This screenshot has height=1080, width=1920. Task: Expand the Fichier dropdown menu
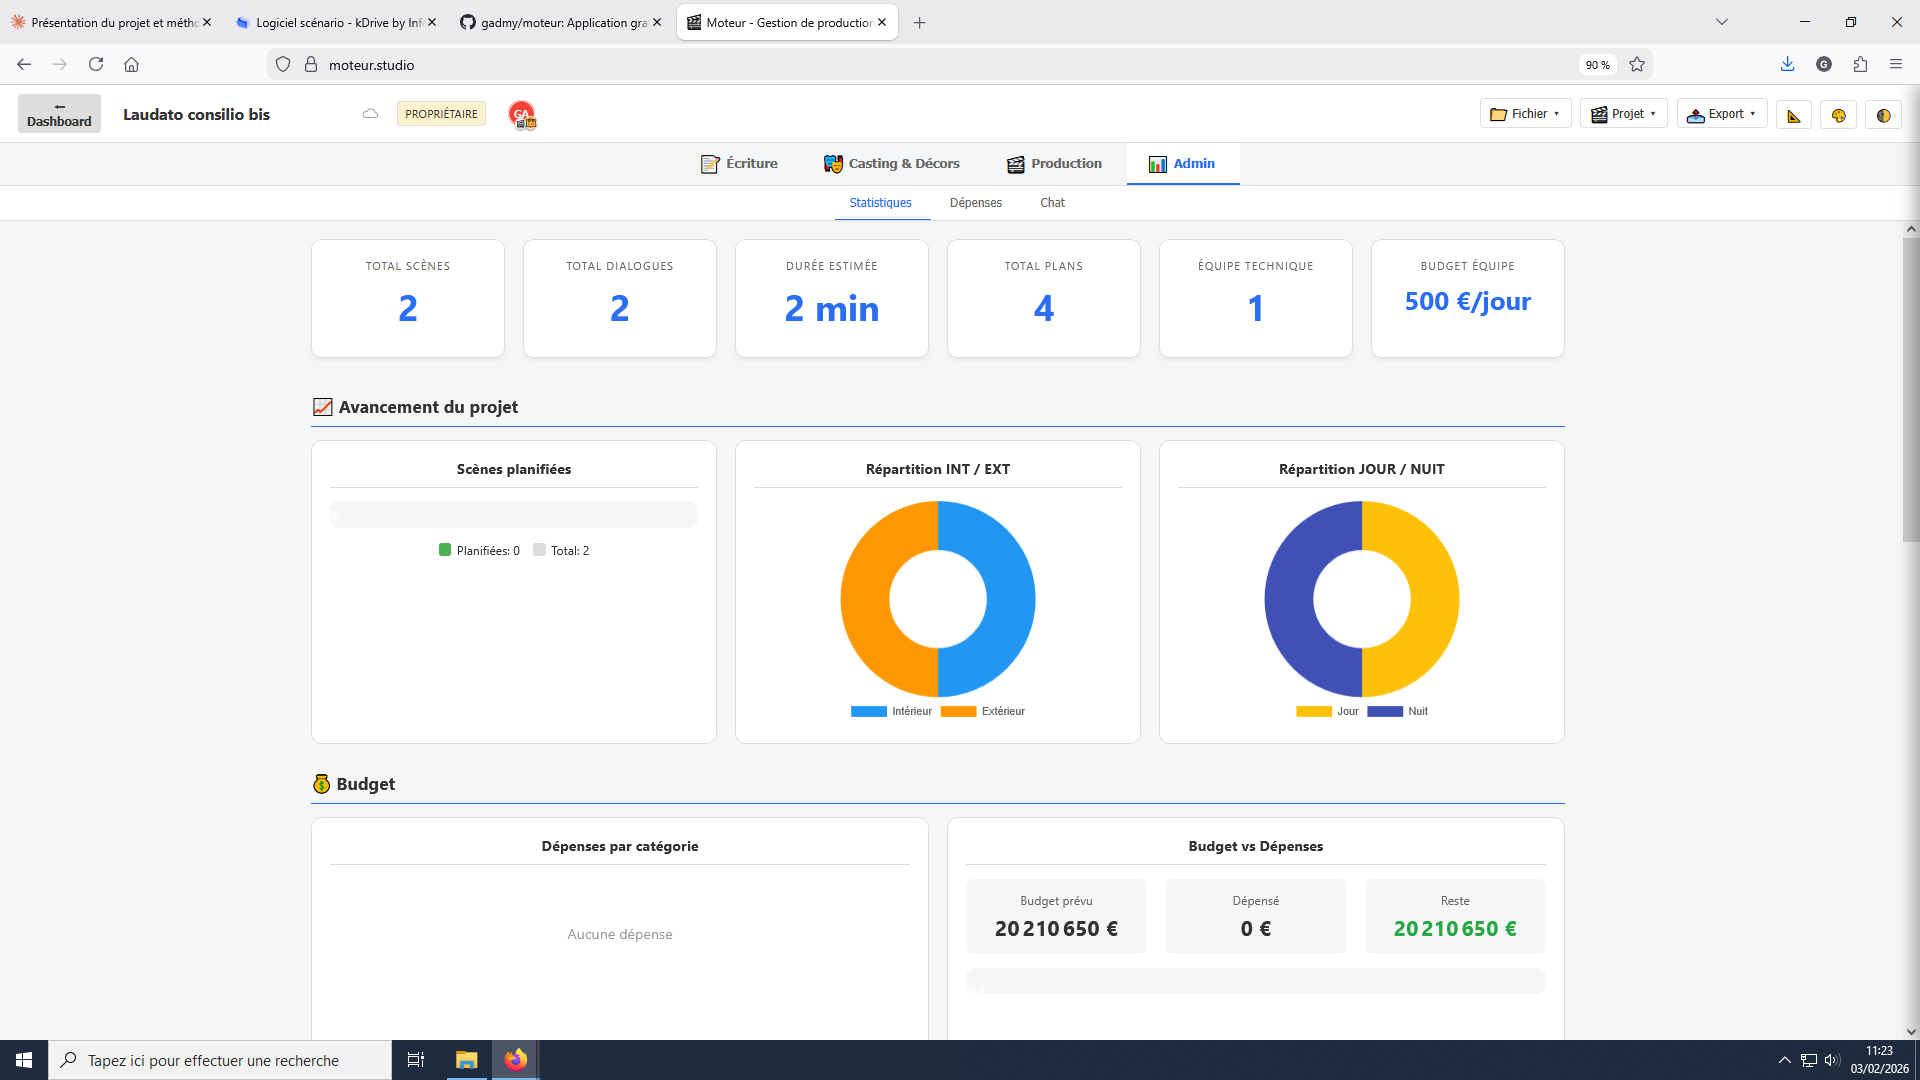[1525, 114]
